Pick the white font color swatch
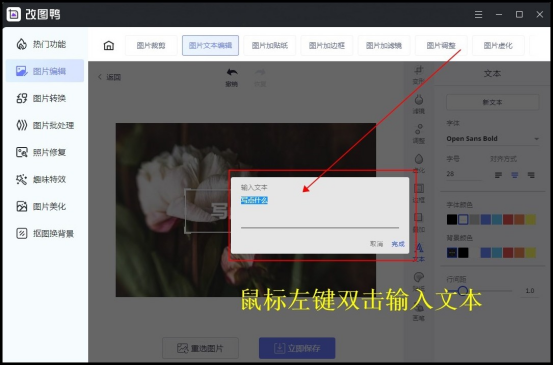The width and height of the screenshot is (554, 365). coord(463,219)
